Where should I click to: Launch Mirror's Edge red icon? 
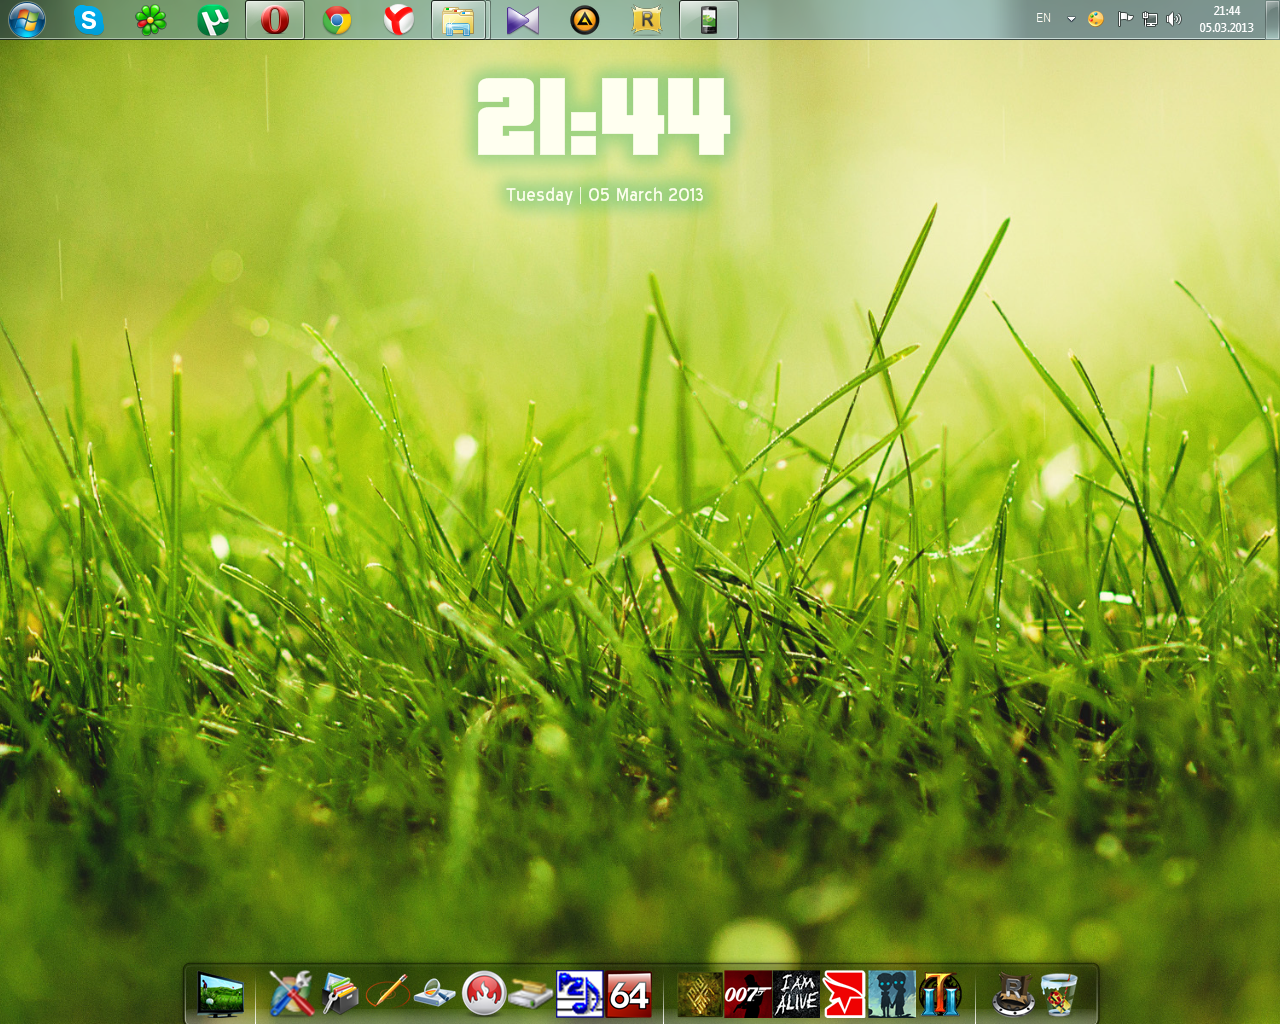tap(844, 995)
